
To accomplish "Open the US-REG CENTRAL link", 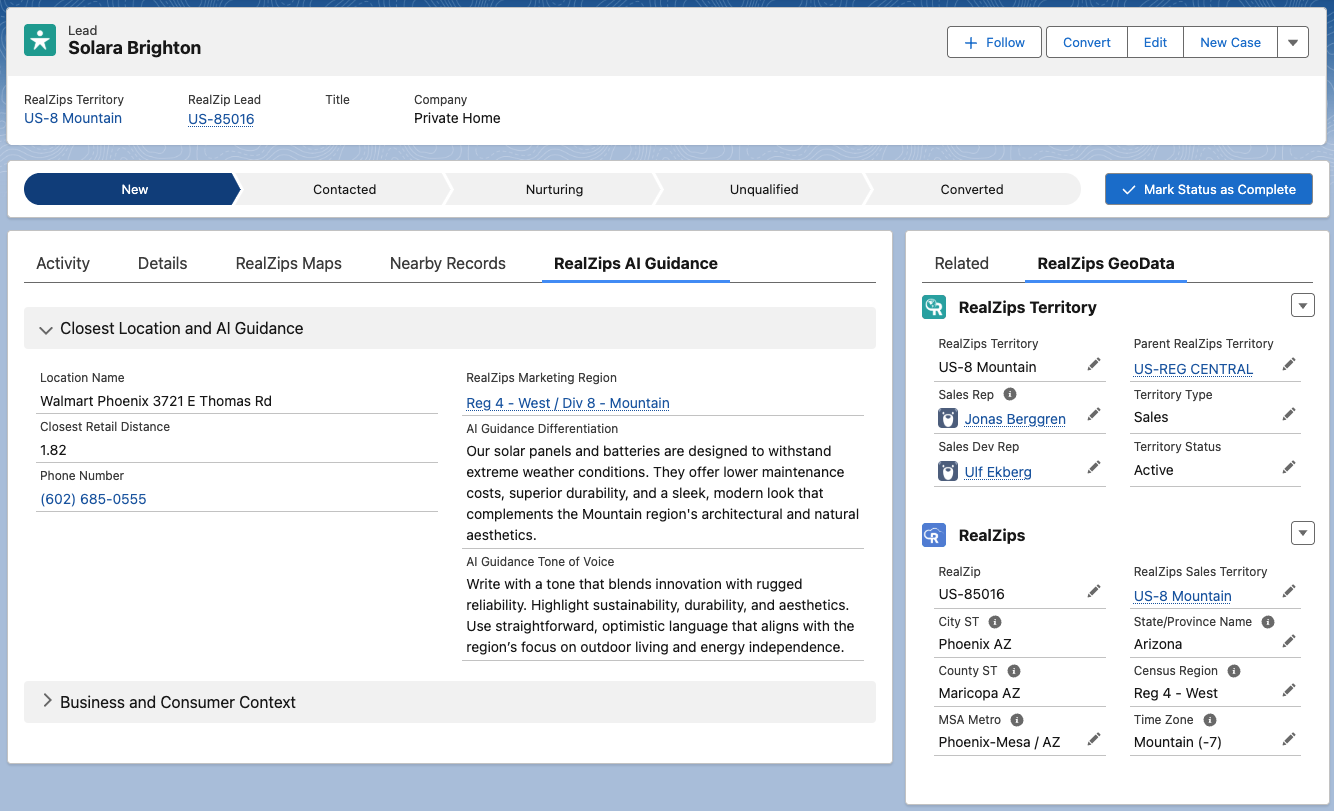I will 1193,369.
